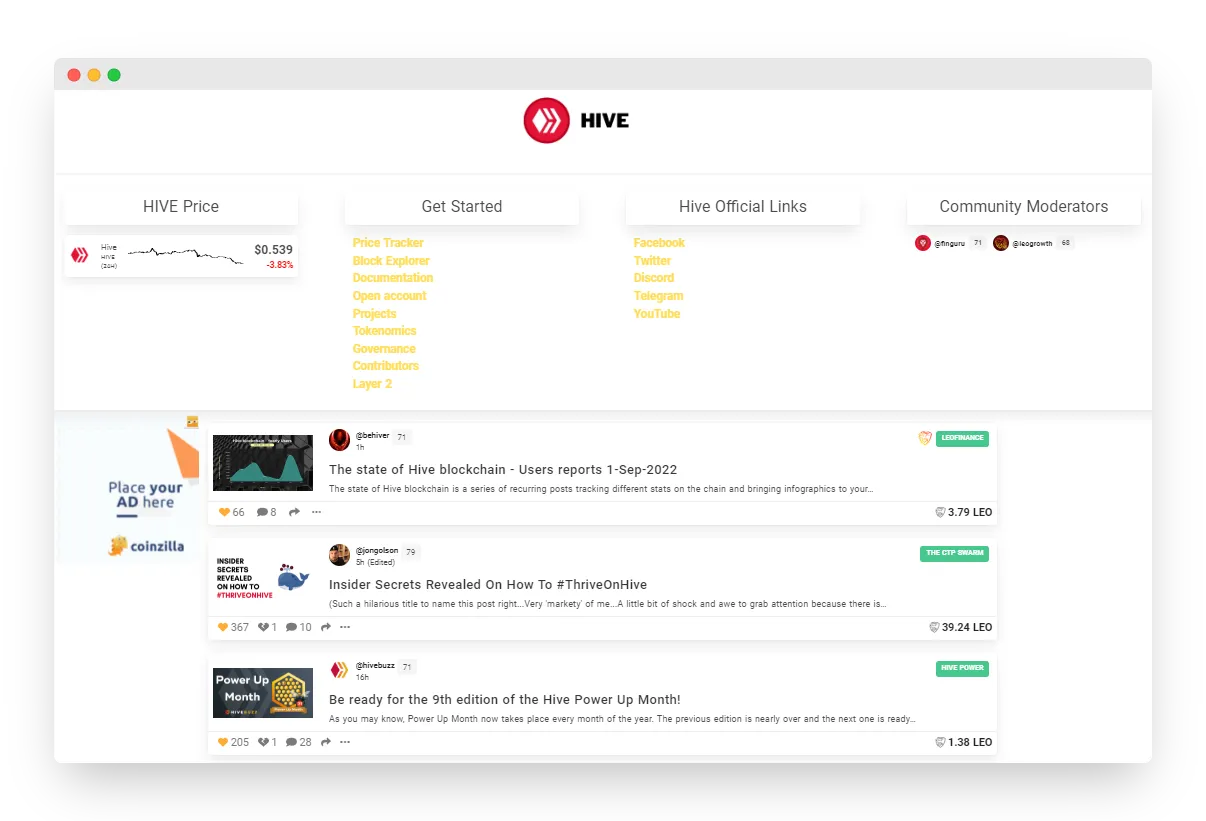The width and height of the screenshot is (1206, 821).
Task: Click the Get Started section header
Action: click(x=462, y=207)
